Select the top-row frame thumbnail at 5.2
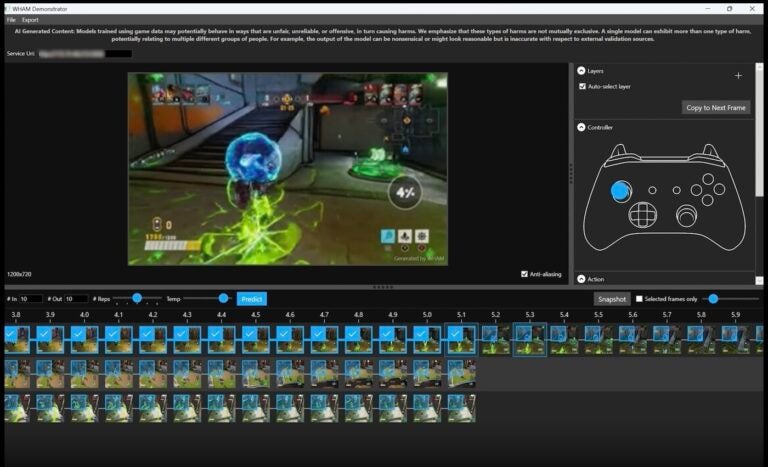Image resolution: width=768 pixels, height=467 pixels. [495, 340]
